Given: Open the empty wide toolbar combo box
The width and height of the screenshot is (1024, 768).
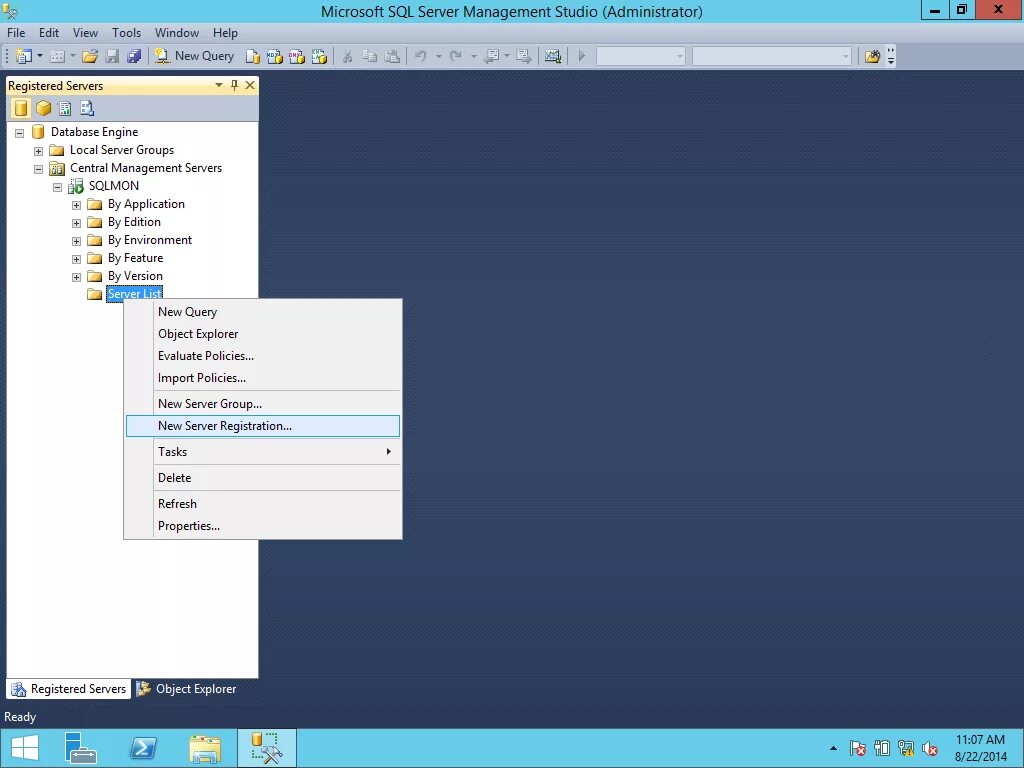Looking at the screenshot, I should (771, 56).
